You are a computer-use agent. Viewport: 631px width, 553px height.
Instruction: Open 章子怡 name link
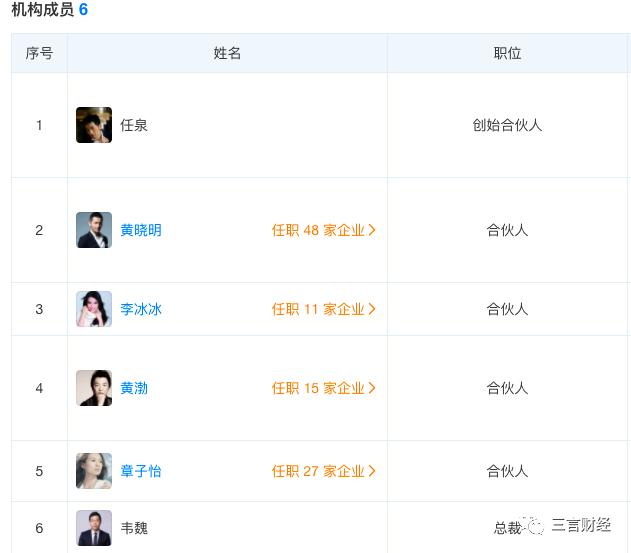tap(141, 471)
